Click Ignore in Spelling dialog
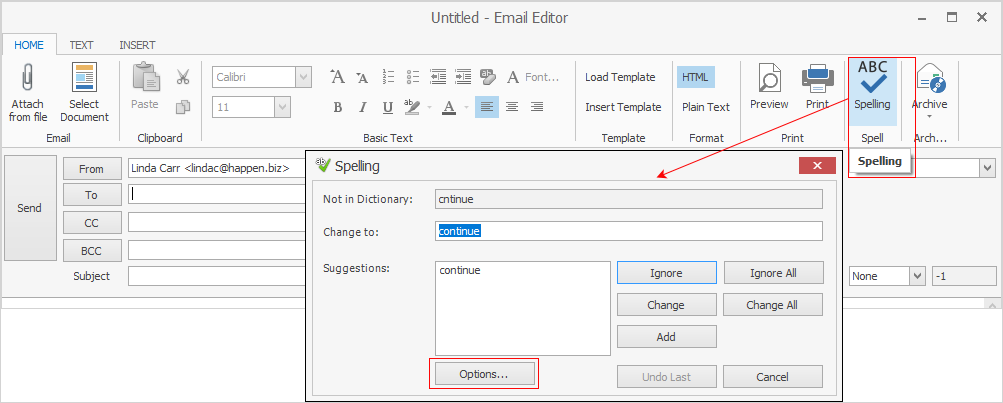Screen dimensions: 1003x403 click(x=667, y=273)
